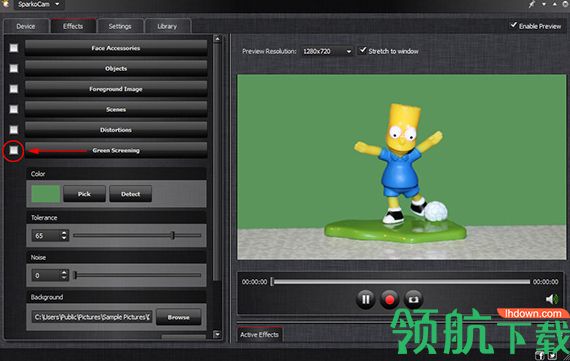Open the Settings tab
Image resolution: width=570 pixels, height=361 pixels.
(120, 26)
